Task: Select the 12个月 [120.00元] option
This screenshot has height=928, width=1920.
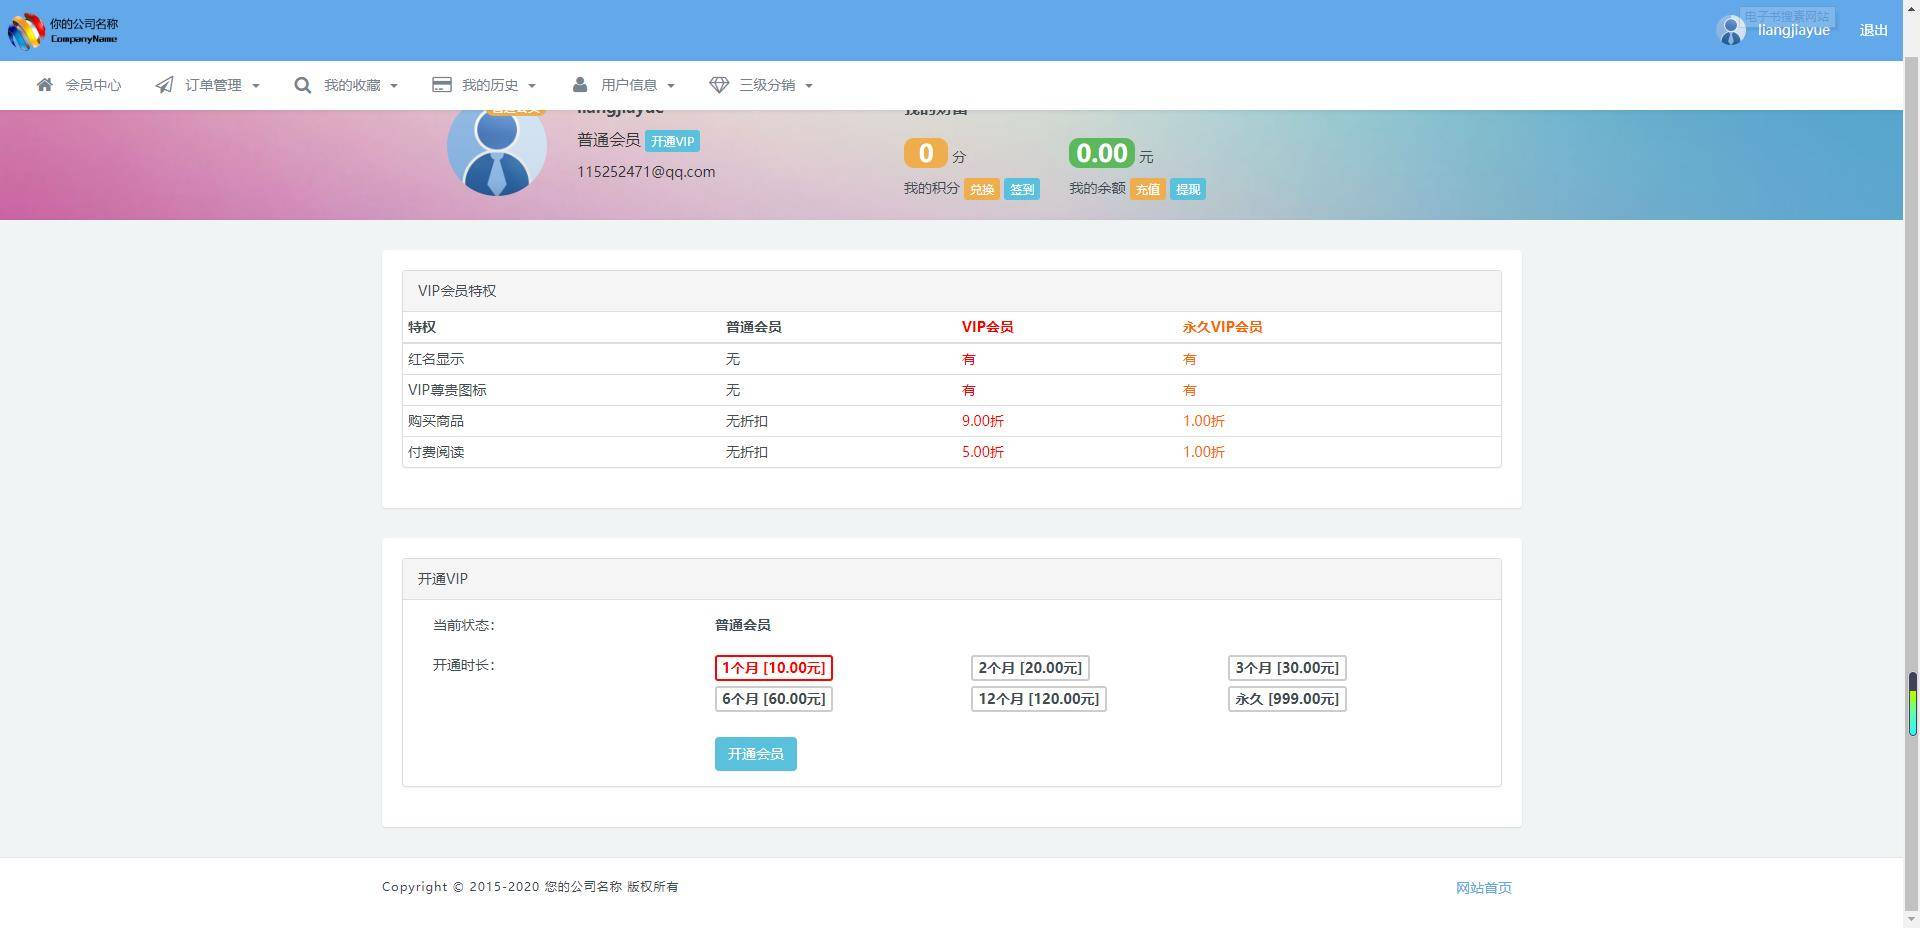Action: pos(1039,699)
